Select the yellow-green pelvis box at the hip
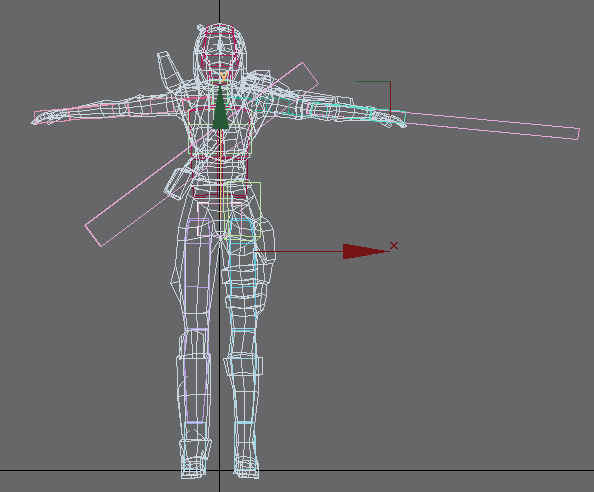Image resolution: width=594 pixels, height=492 pixels. click(242, 211)
